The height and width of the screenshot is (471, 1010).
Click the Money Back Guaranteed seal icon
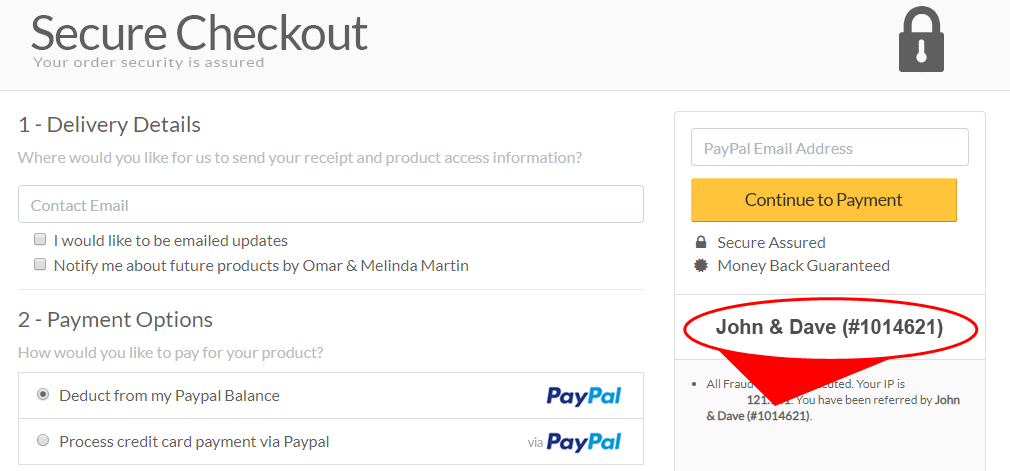[701, 265]
